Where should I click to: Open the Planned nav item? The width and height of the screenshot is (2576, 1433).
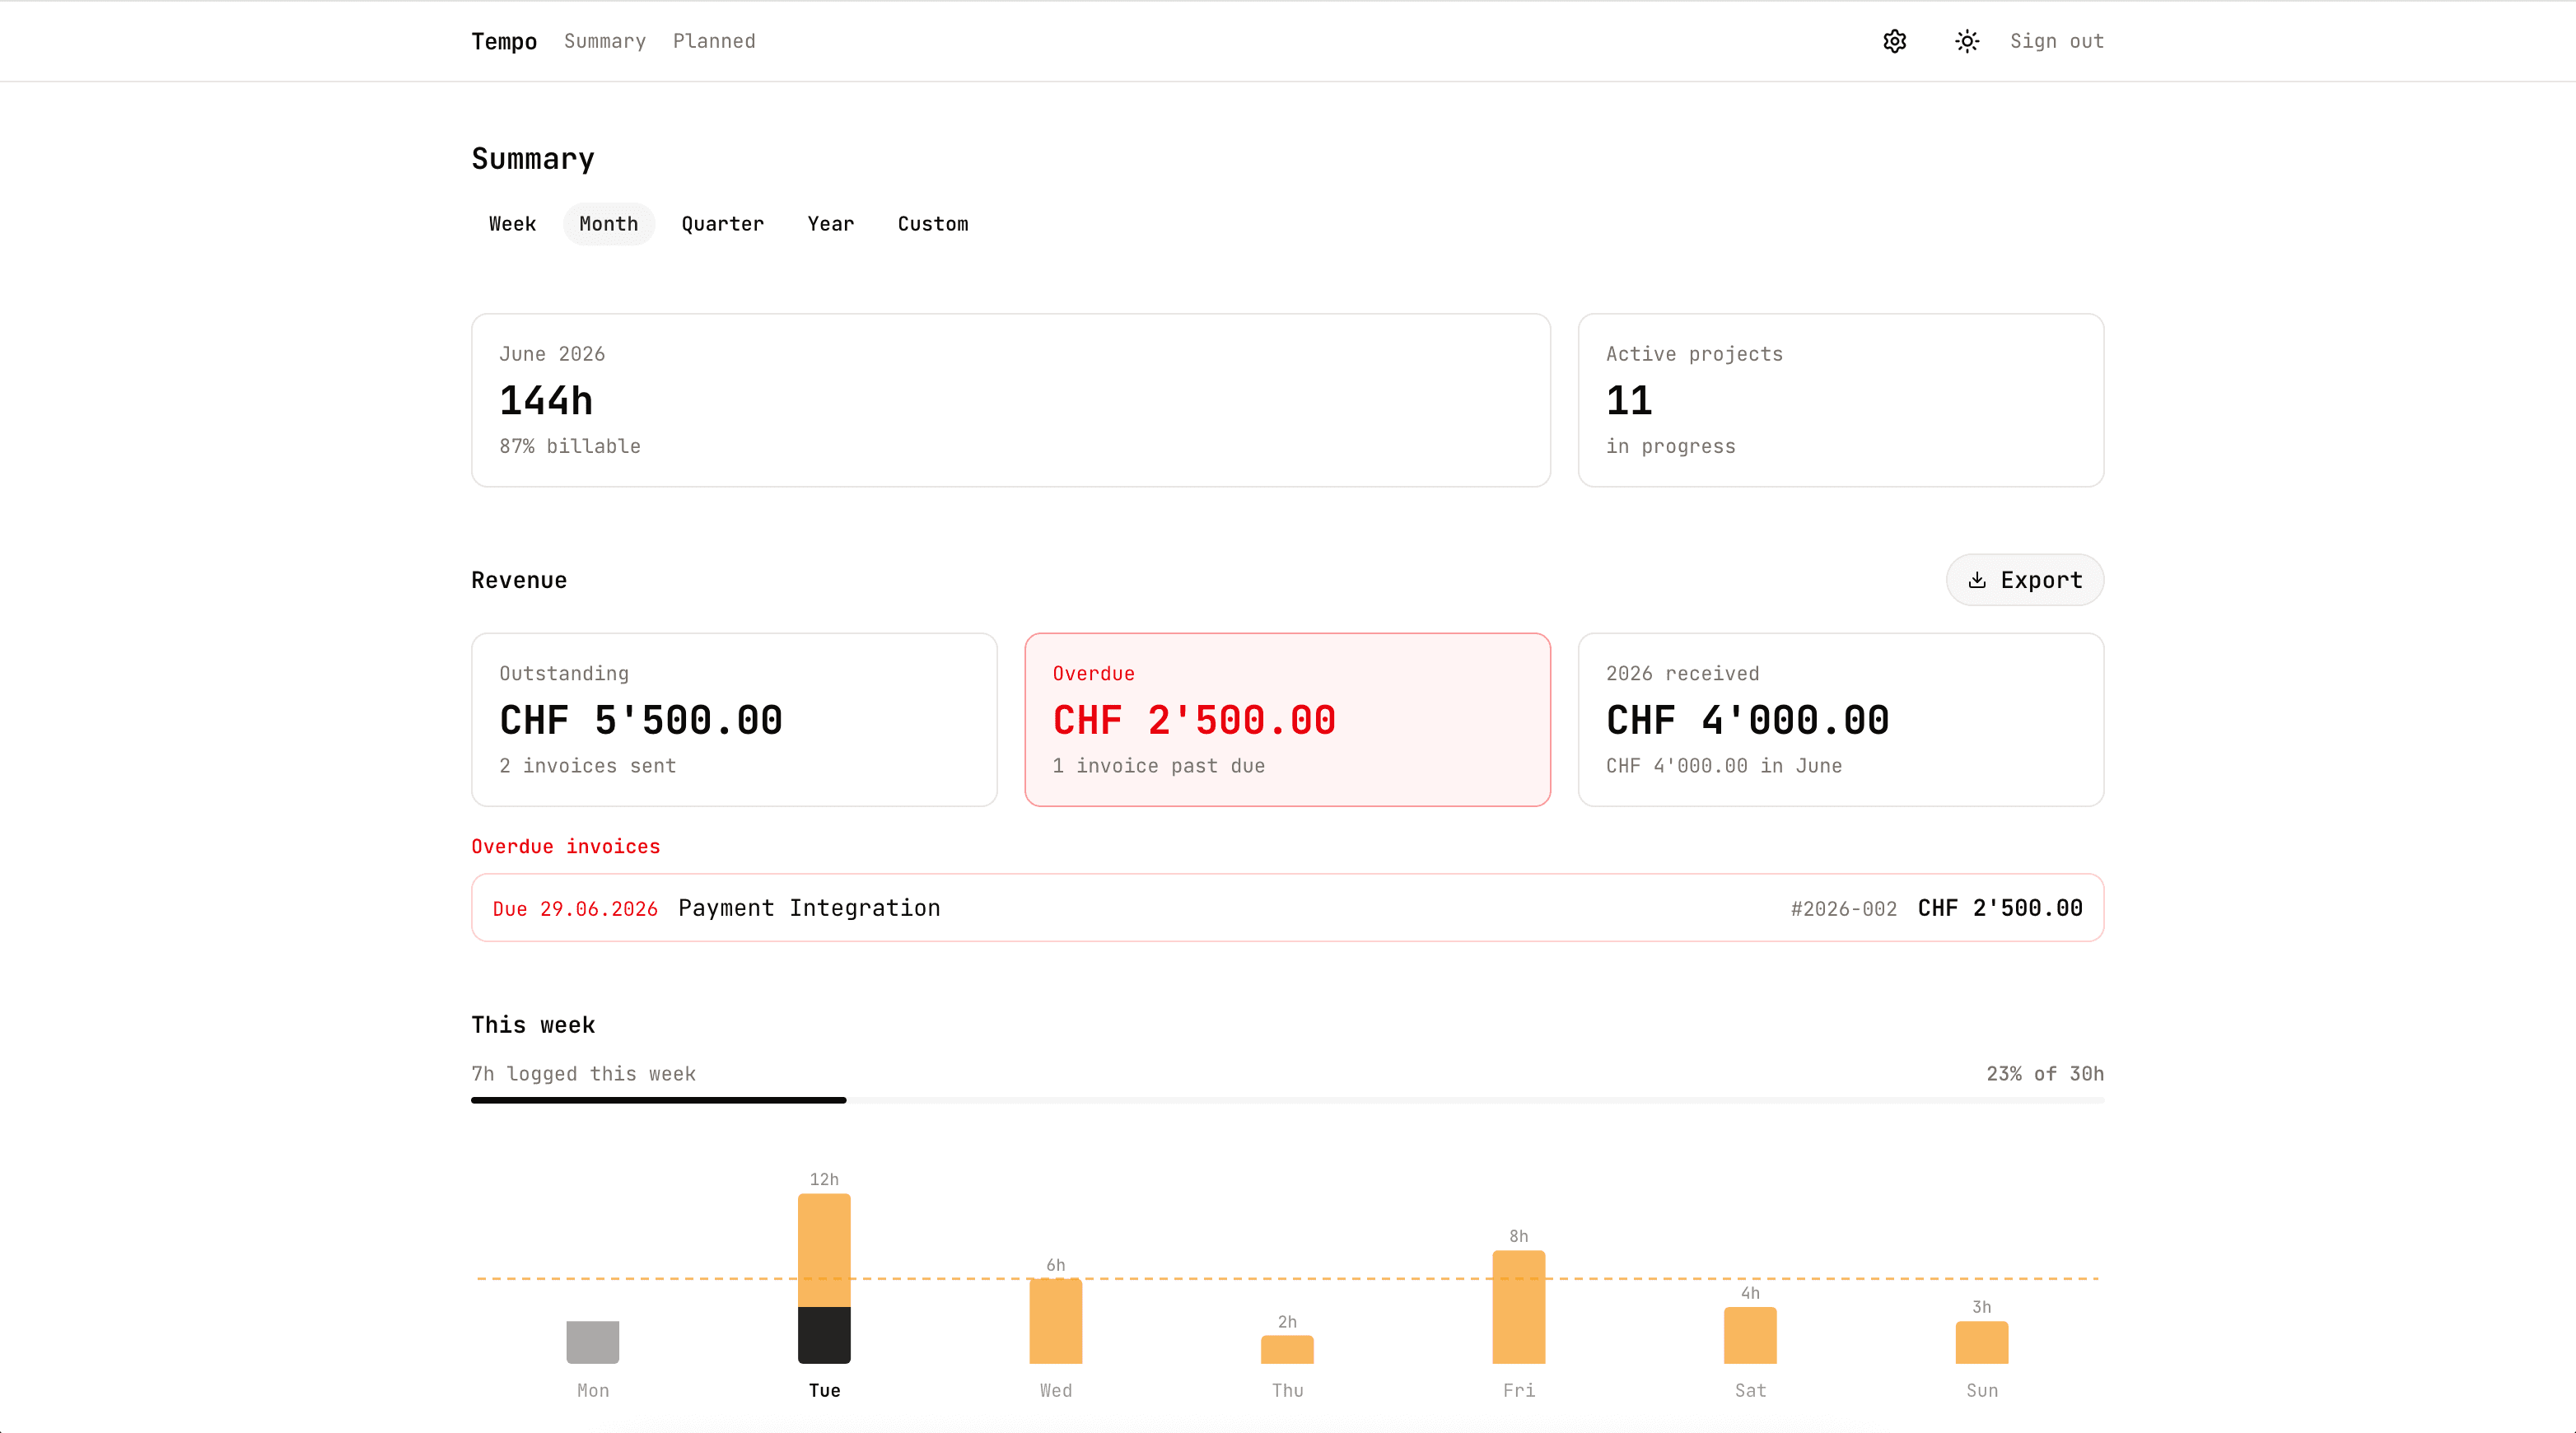point(714,41)
